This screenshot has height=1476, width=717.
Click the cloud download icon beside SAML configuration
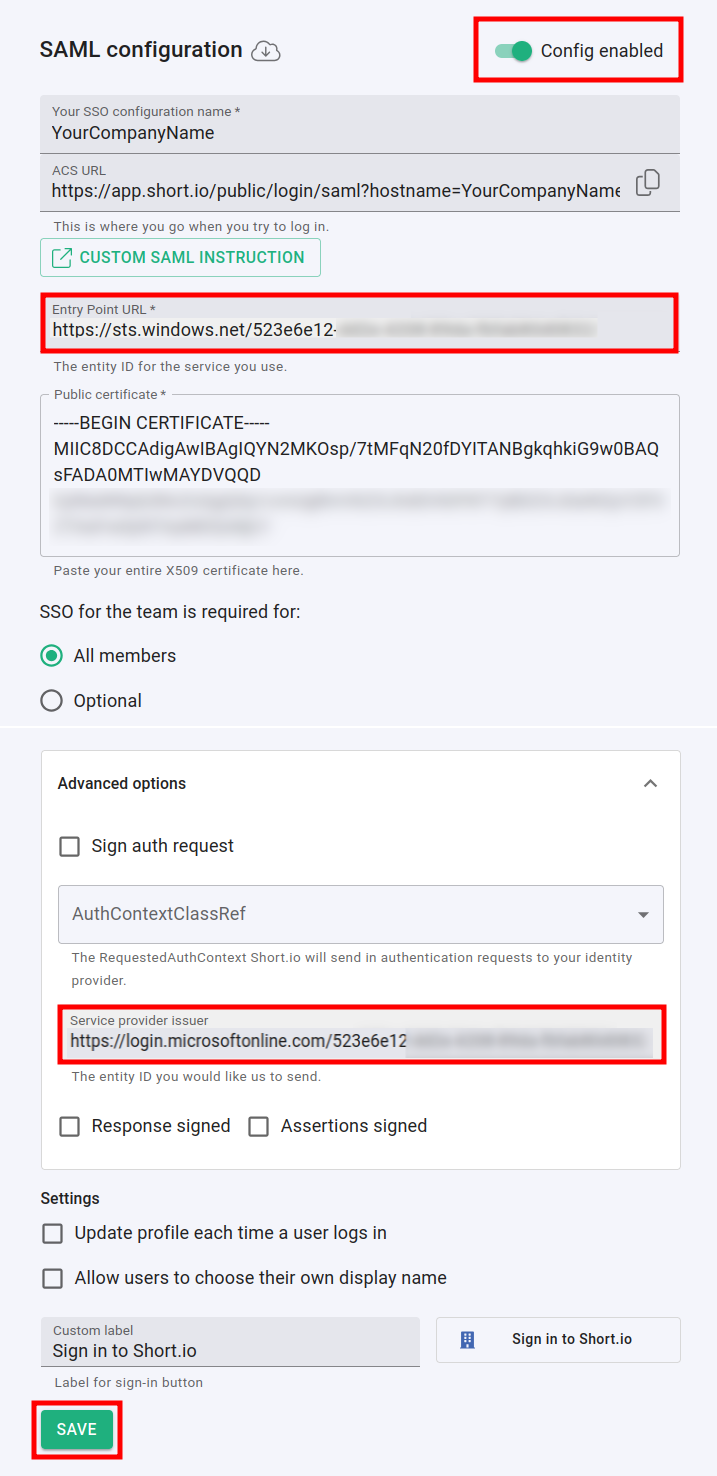(265, 50)
